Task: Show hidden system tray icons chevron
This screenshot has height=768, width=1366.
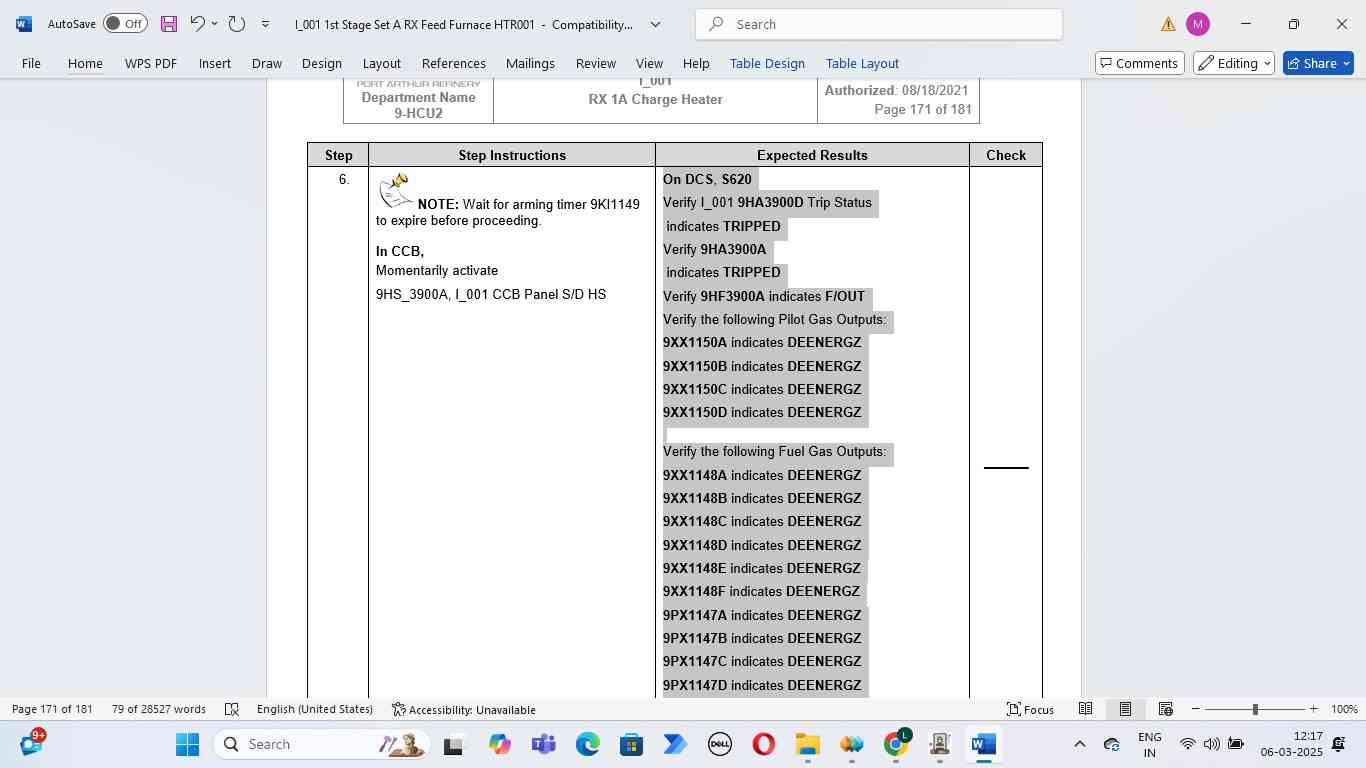Action: click(x=1079, y=744)
